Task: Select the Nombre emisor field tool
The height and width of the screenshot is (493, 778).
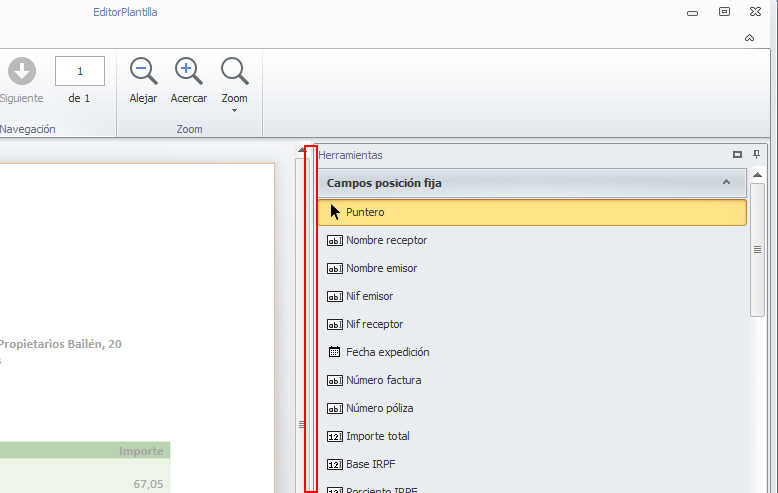Action: click(532, 268)
